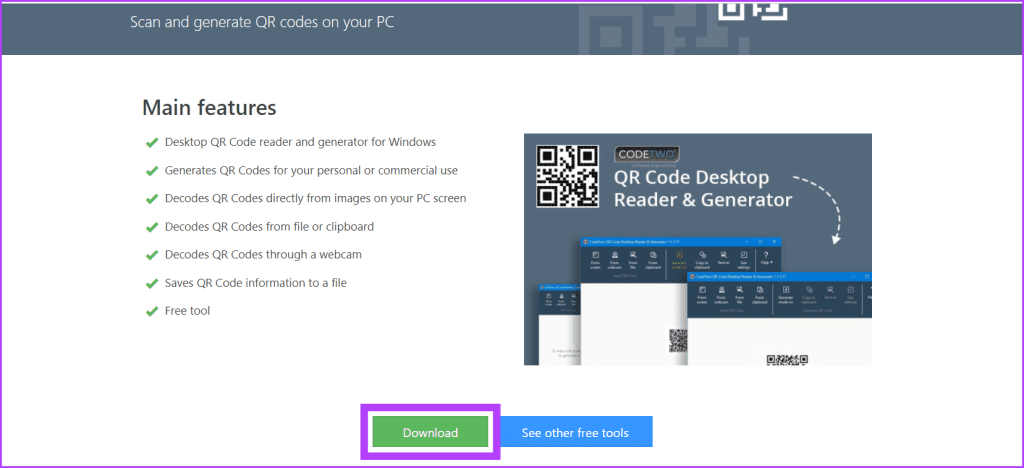Select text 'Decodes QR Codes from file or clipboard'
This screenshot has width=1024, height=468.
click(269, 226)
